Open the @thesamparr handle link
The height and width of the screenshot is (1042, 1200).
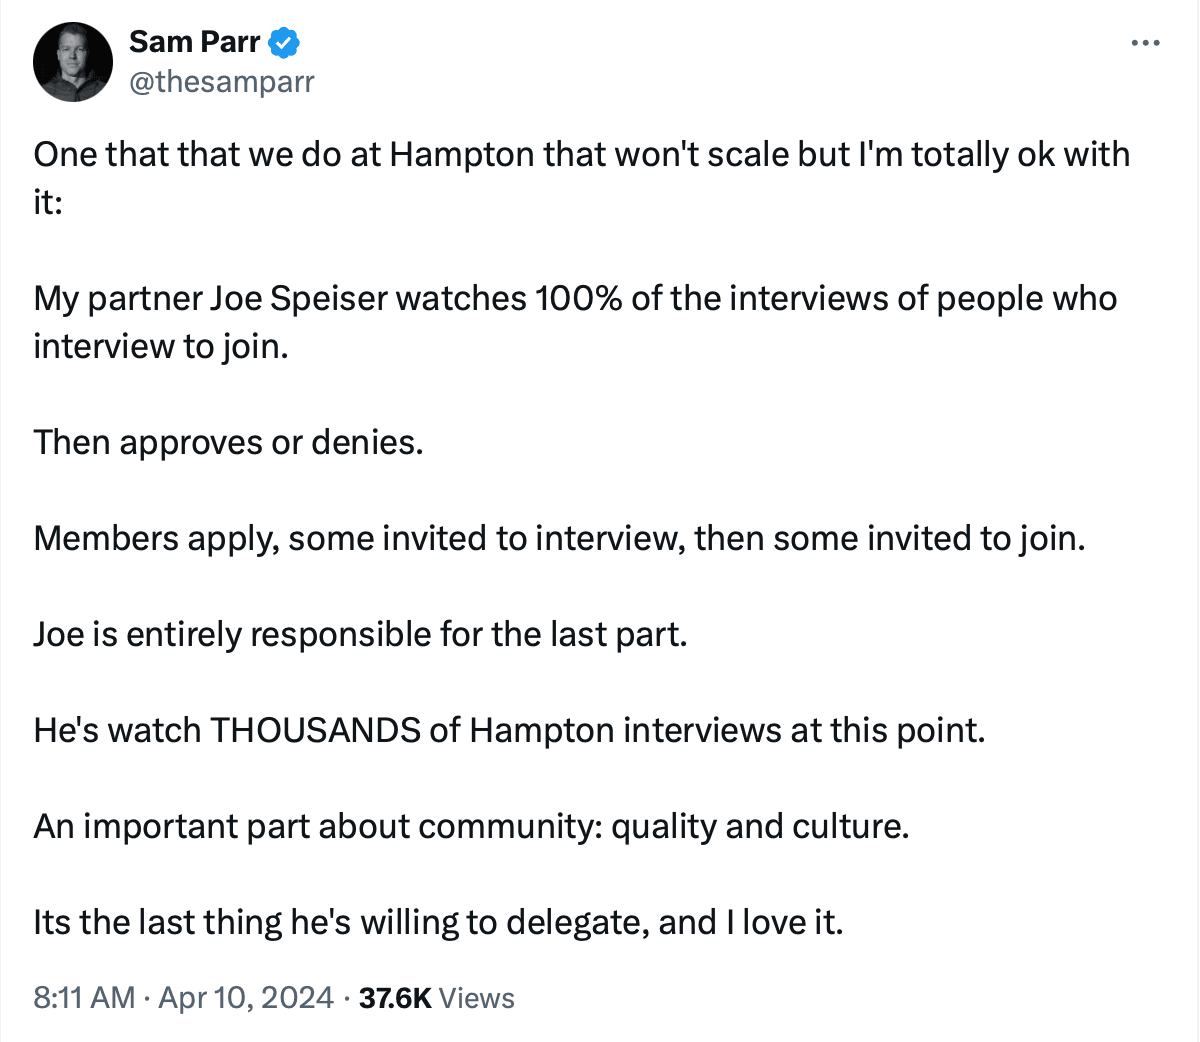click(221, 82)
